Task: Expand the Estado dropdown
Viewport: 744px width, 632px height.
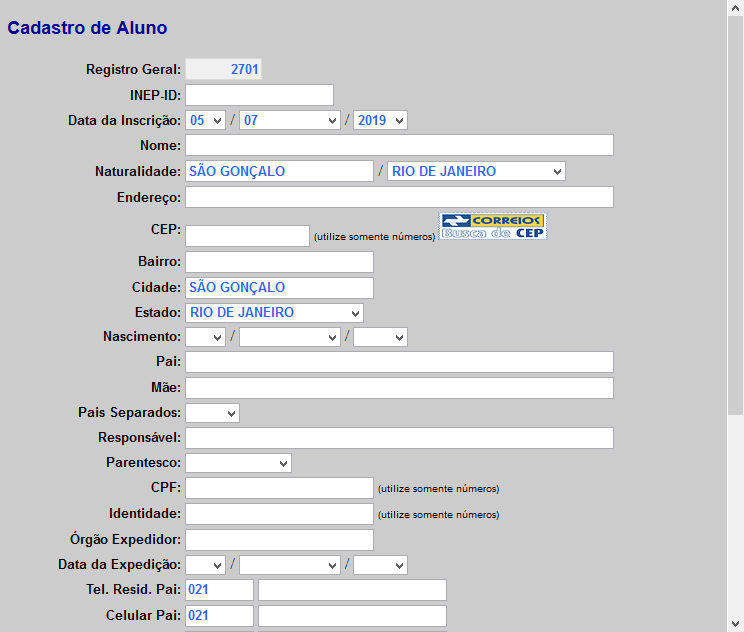Action: point(274,313)
